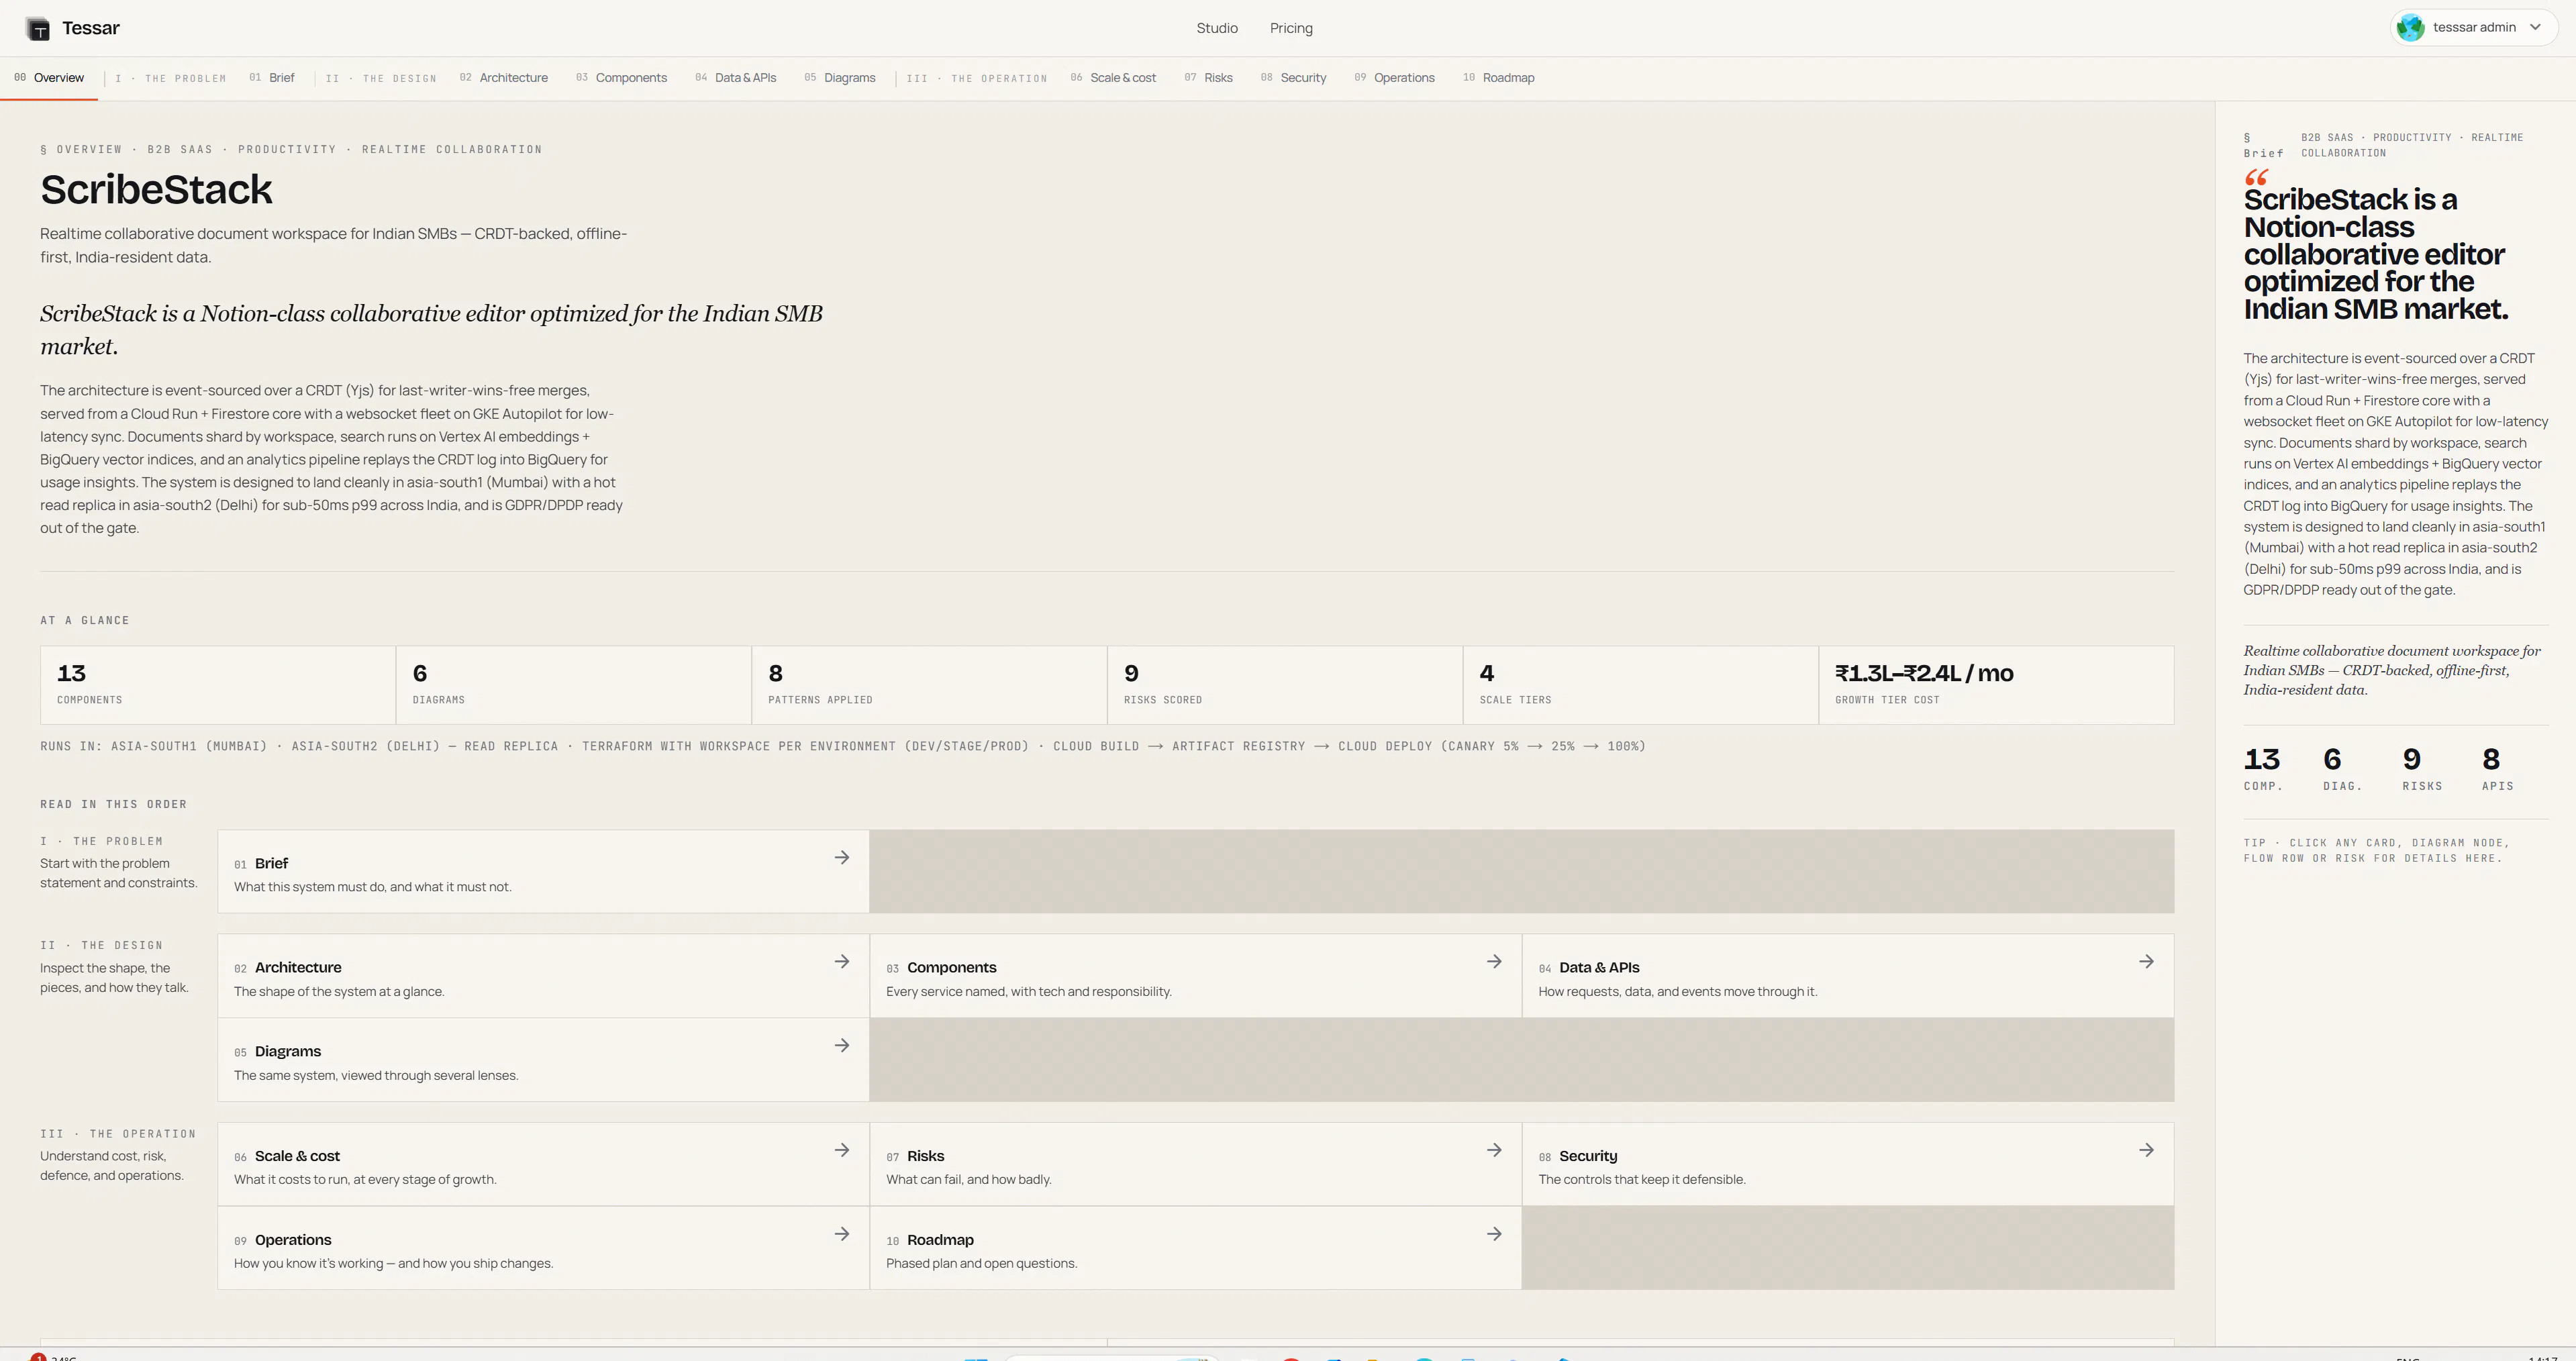This screenshot has width=2576, height=1361.
Task: Switch to the 01 Brief tab
Action: coord(272,78)
